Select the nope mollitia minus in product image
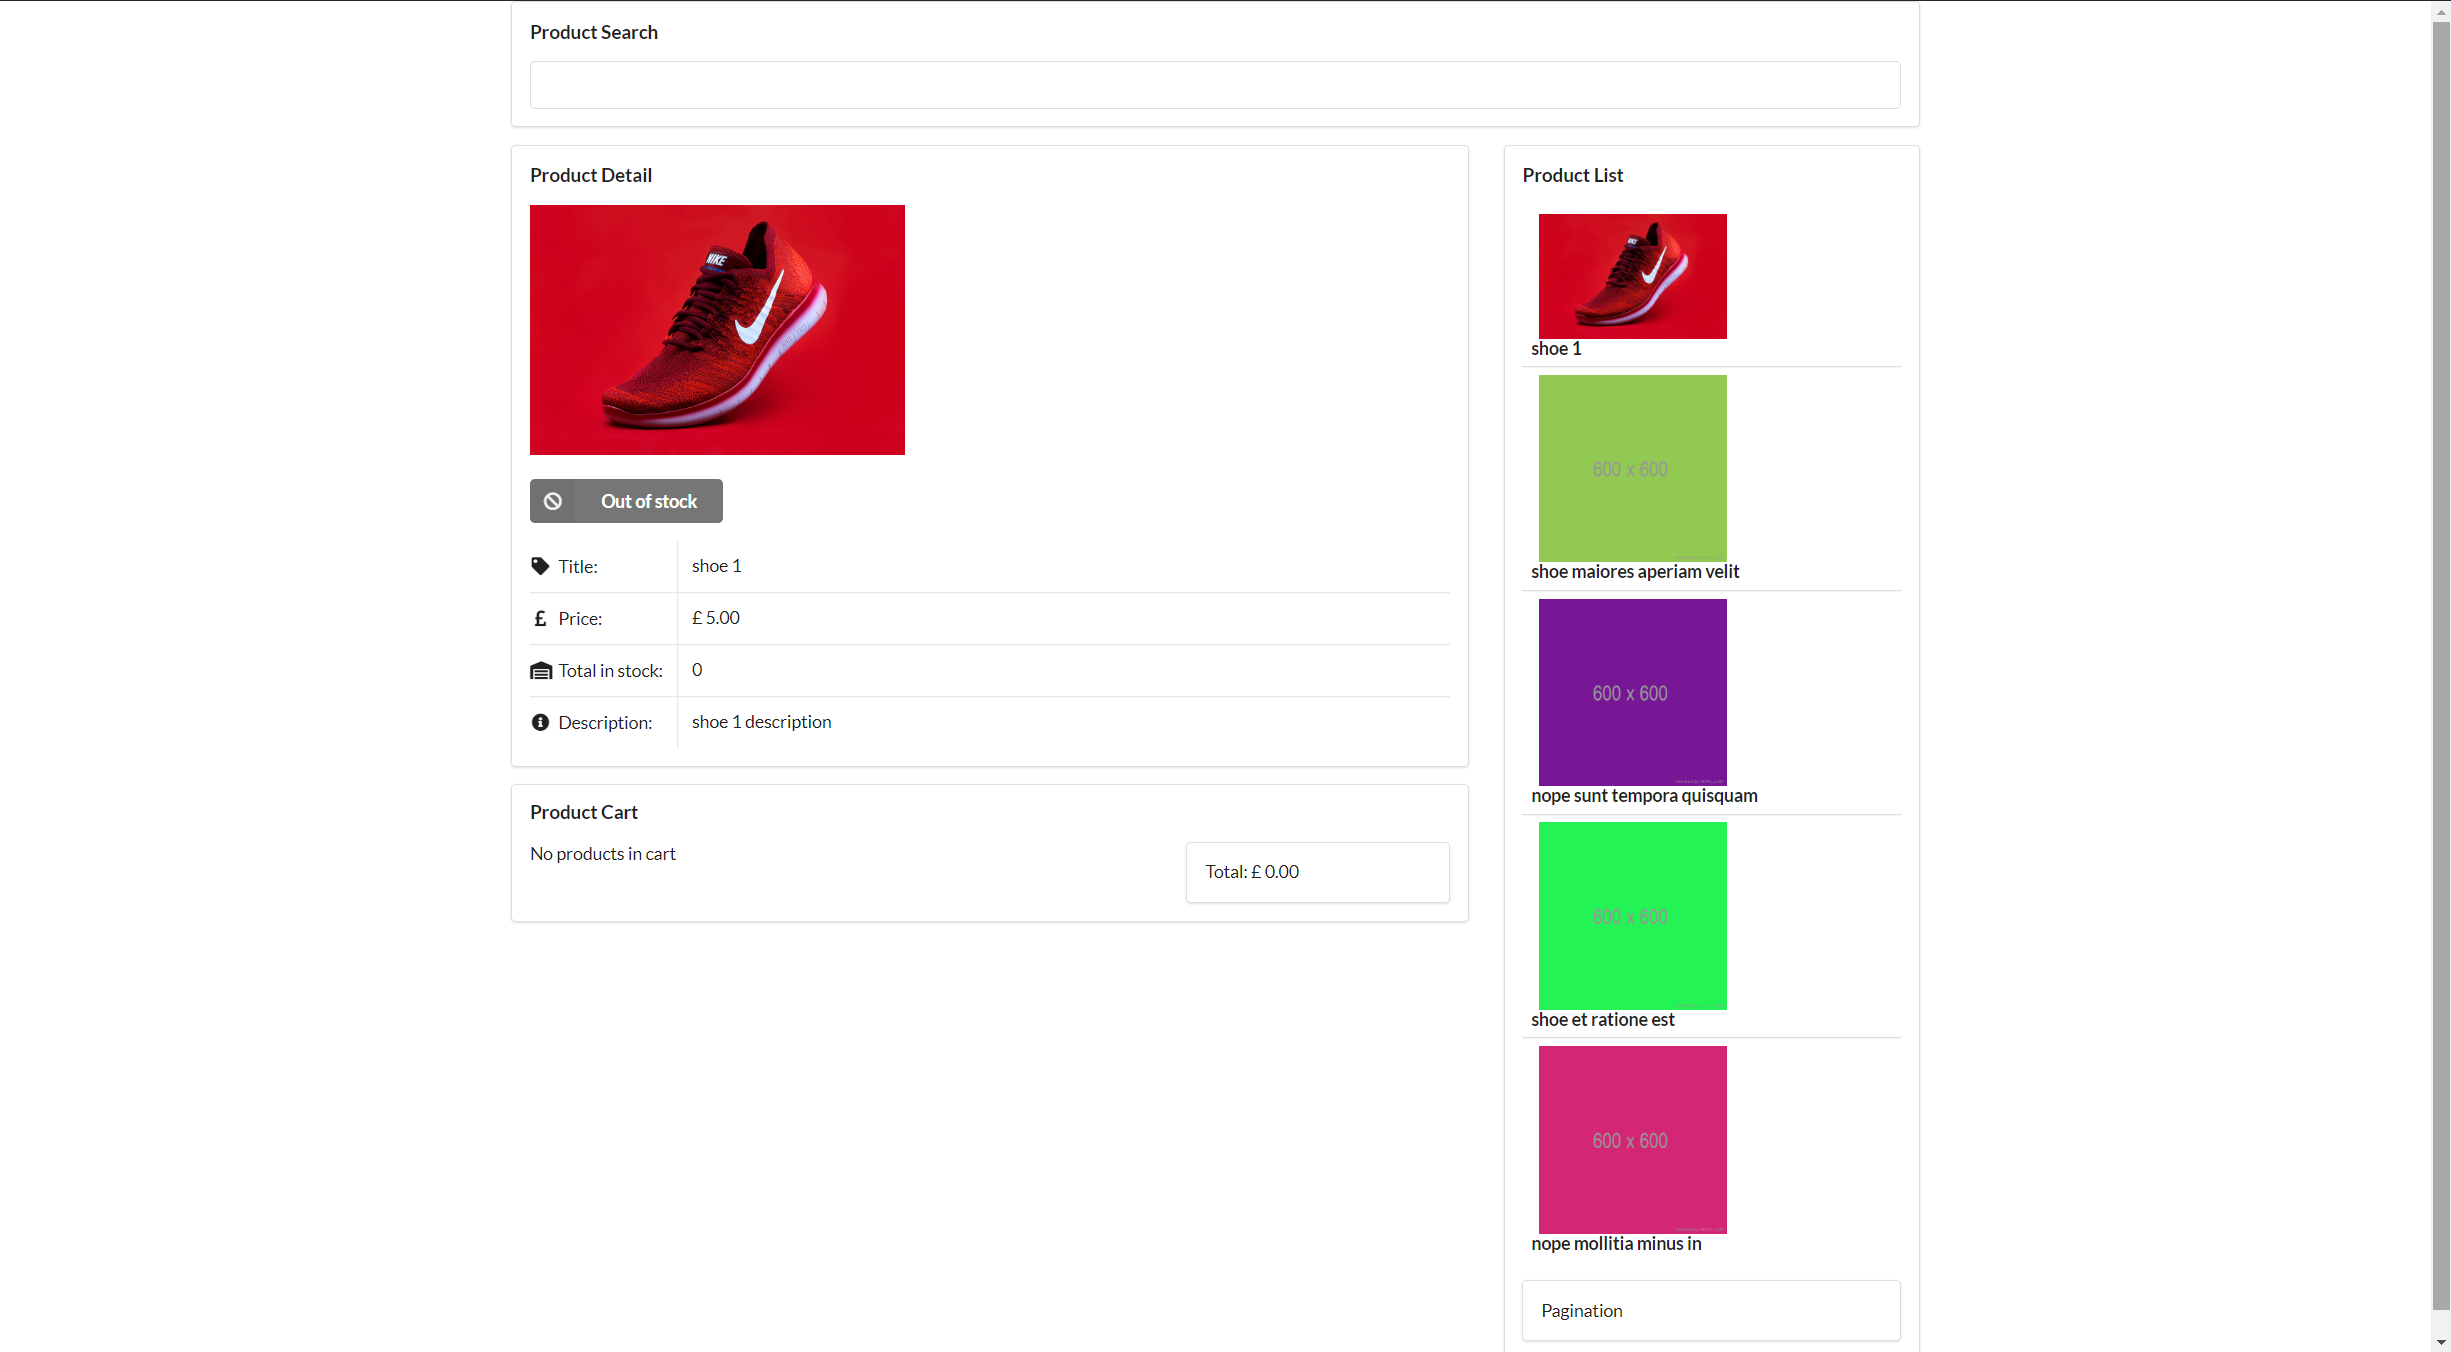The image size is (2451, 1352). pyautogui.click(x=1631, y=1139)
